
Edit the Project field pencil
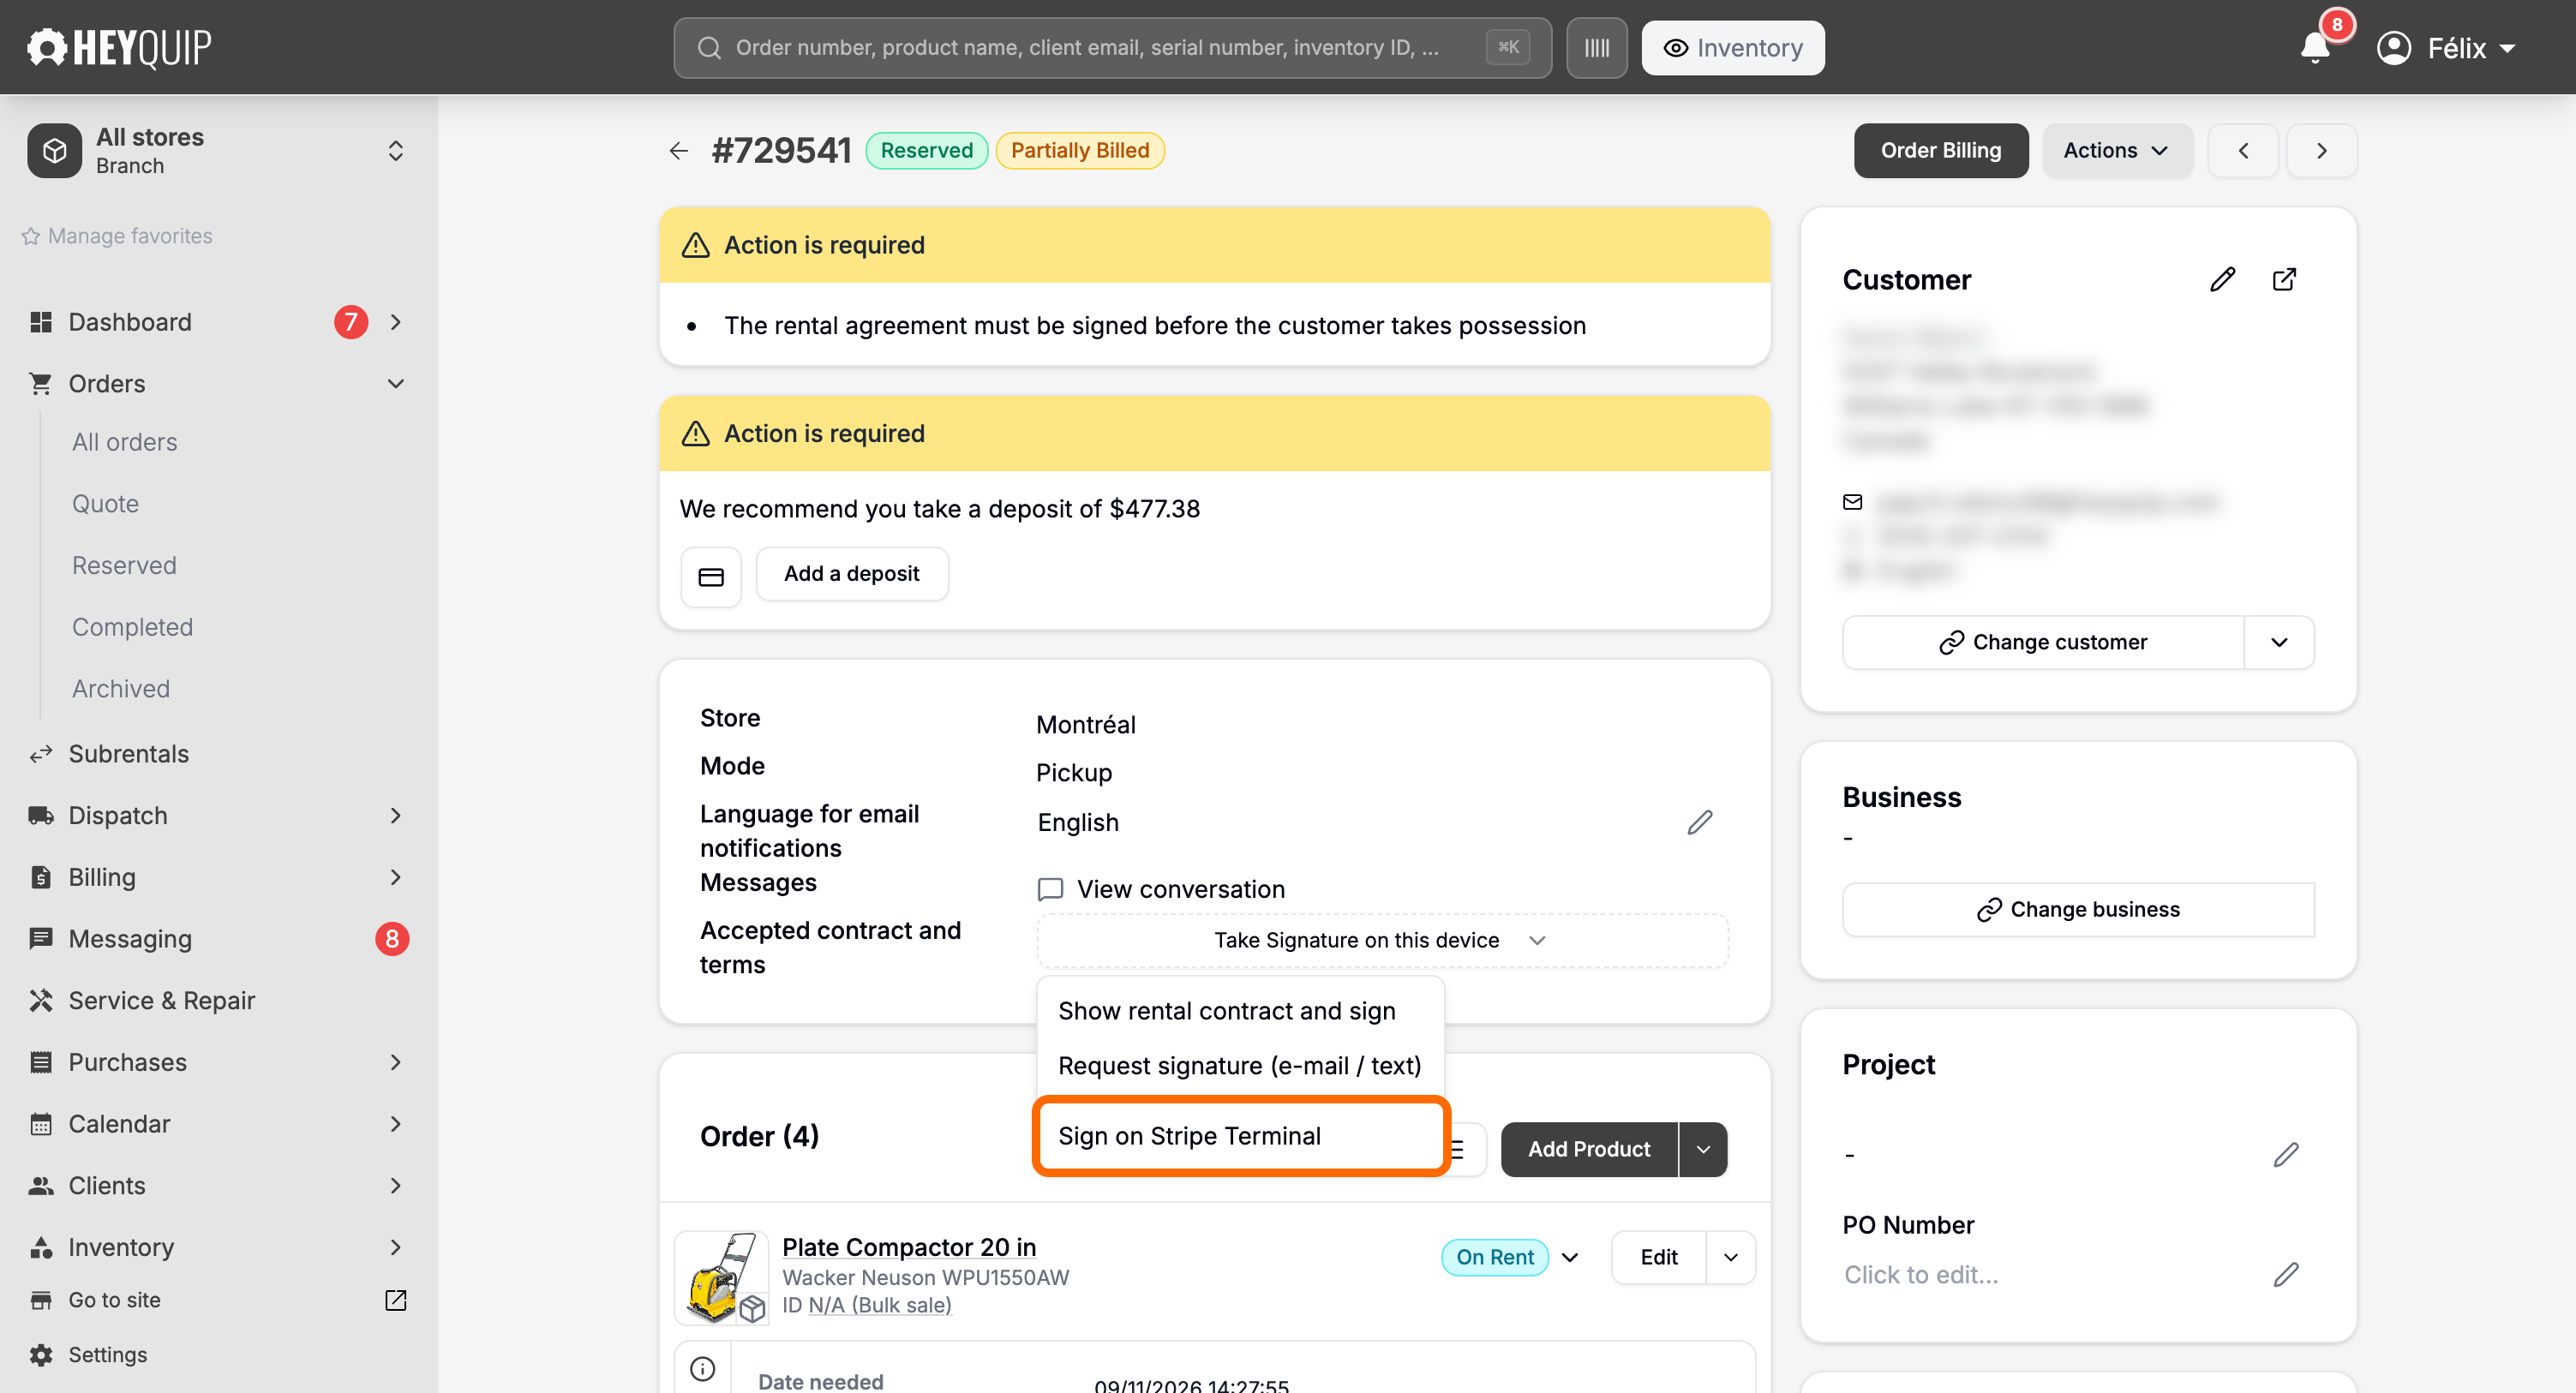click(2286, 1154)
